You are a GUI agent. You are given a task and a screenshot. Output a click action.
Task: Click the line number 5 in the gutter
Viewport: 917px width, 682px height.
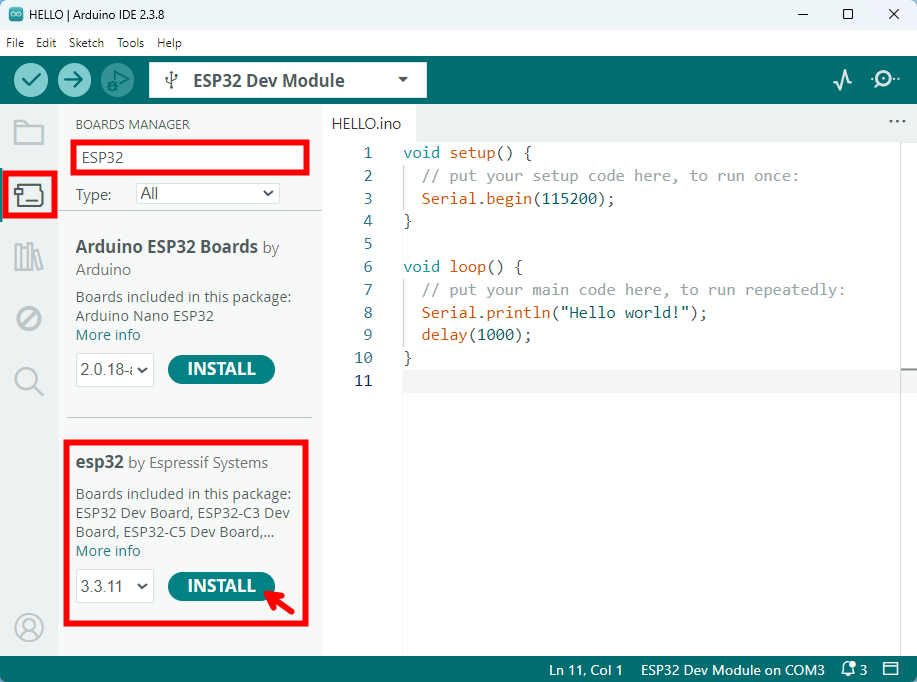click(368, 244)
